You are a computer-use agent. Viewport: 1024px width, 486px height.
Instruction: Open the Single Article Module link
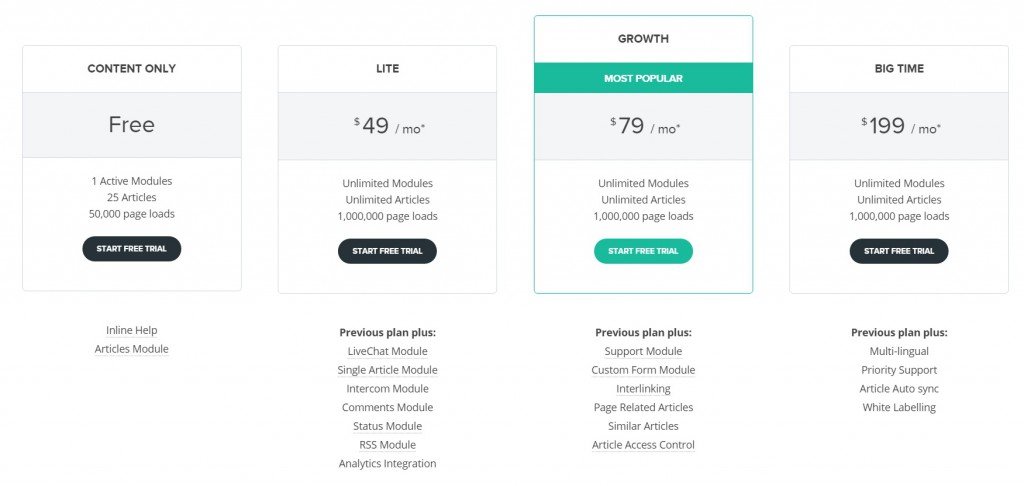[x=387, y=370]
